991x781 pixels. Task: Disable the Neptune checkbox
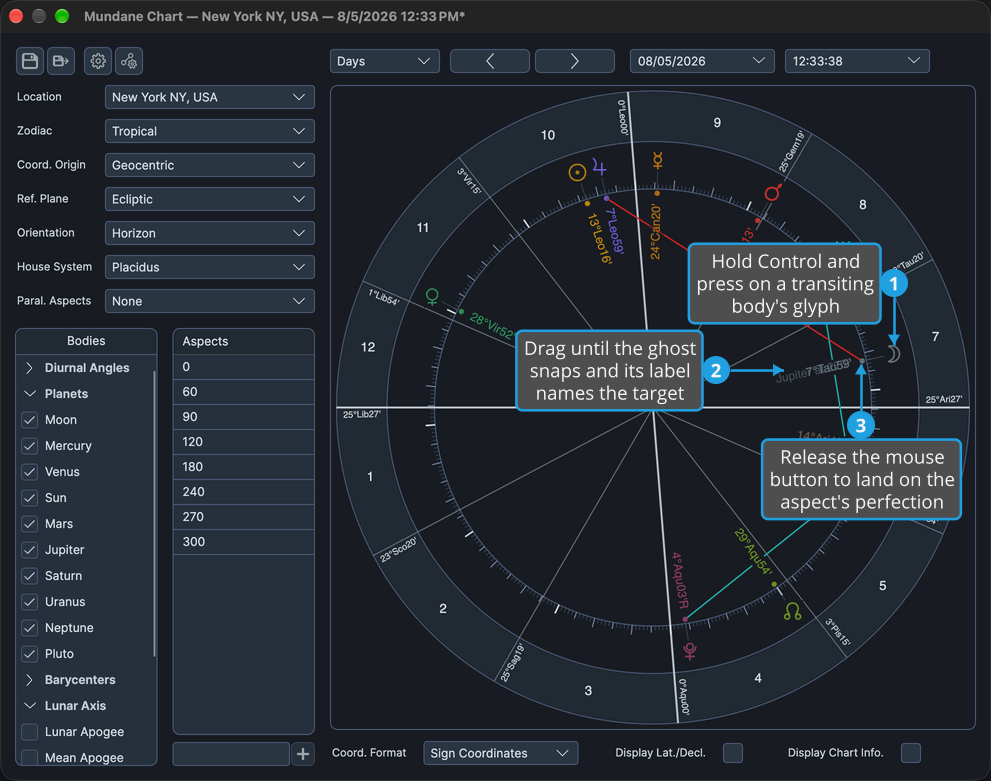30,627
